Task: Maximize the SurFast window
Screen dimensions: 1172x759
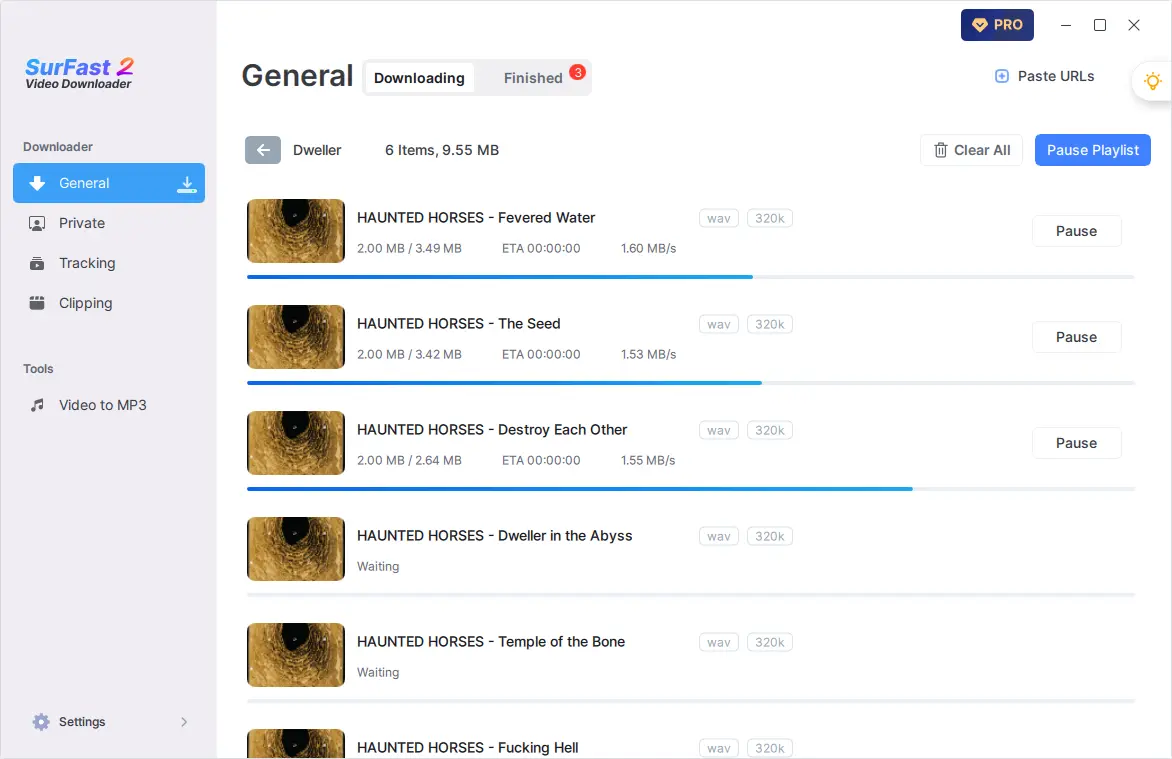Action: pos(1099,25)
